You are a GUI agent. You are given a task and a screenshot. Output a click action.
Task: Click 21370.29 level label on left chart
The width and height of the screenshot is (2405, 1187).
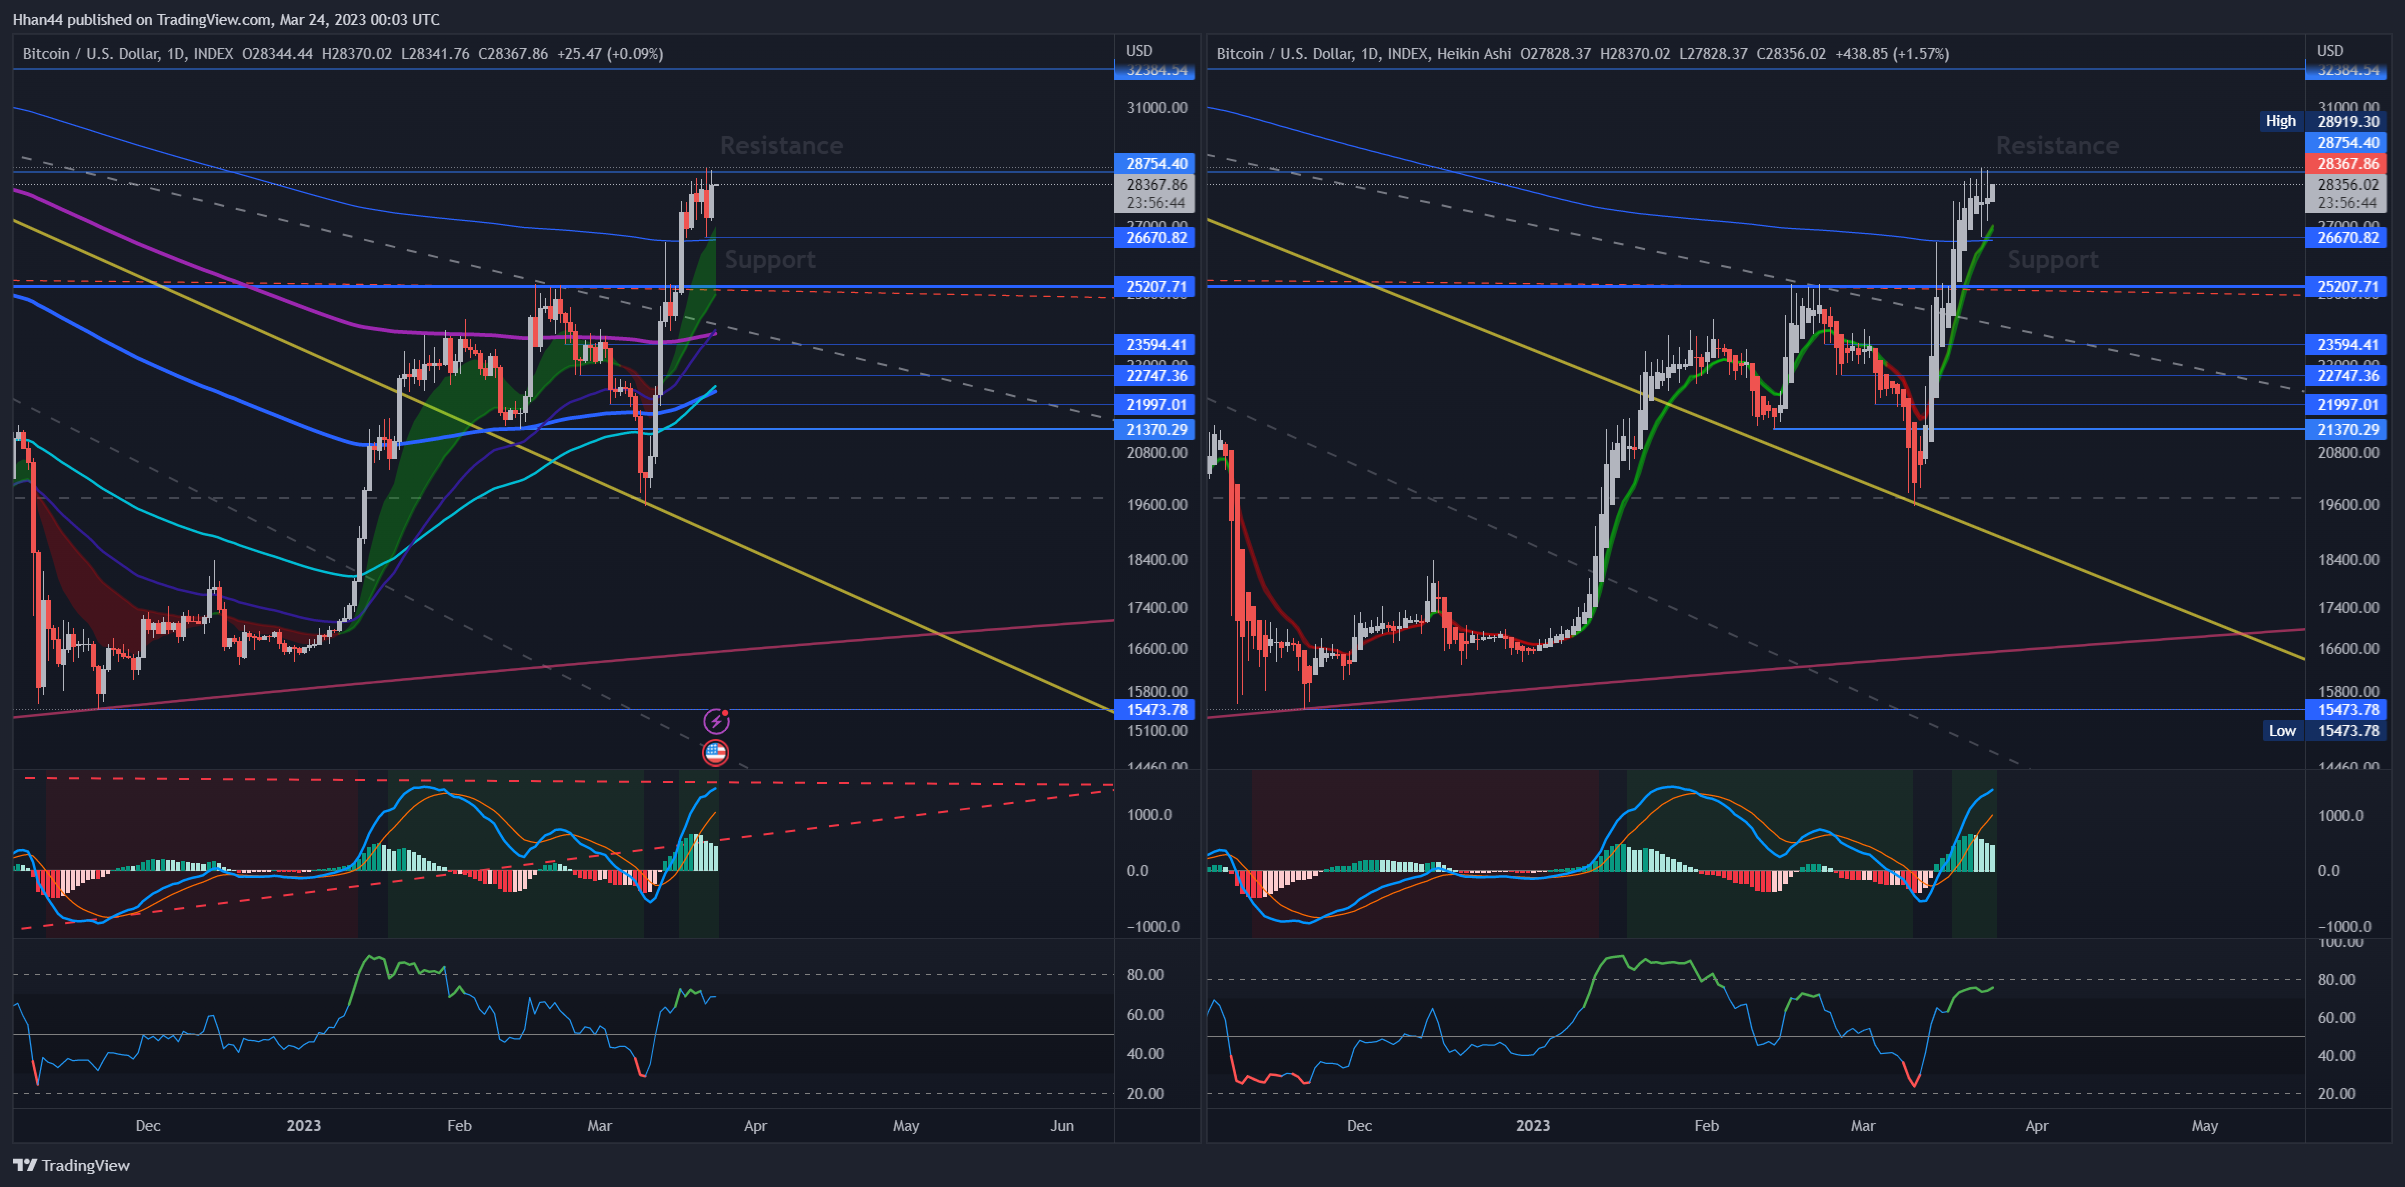point(1157,430)
